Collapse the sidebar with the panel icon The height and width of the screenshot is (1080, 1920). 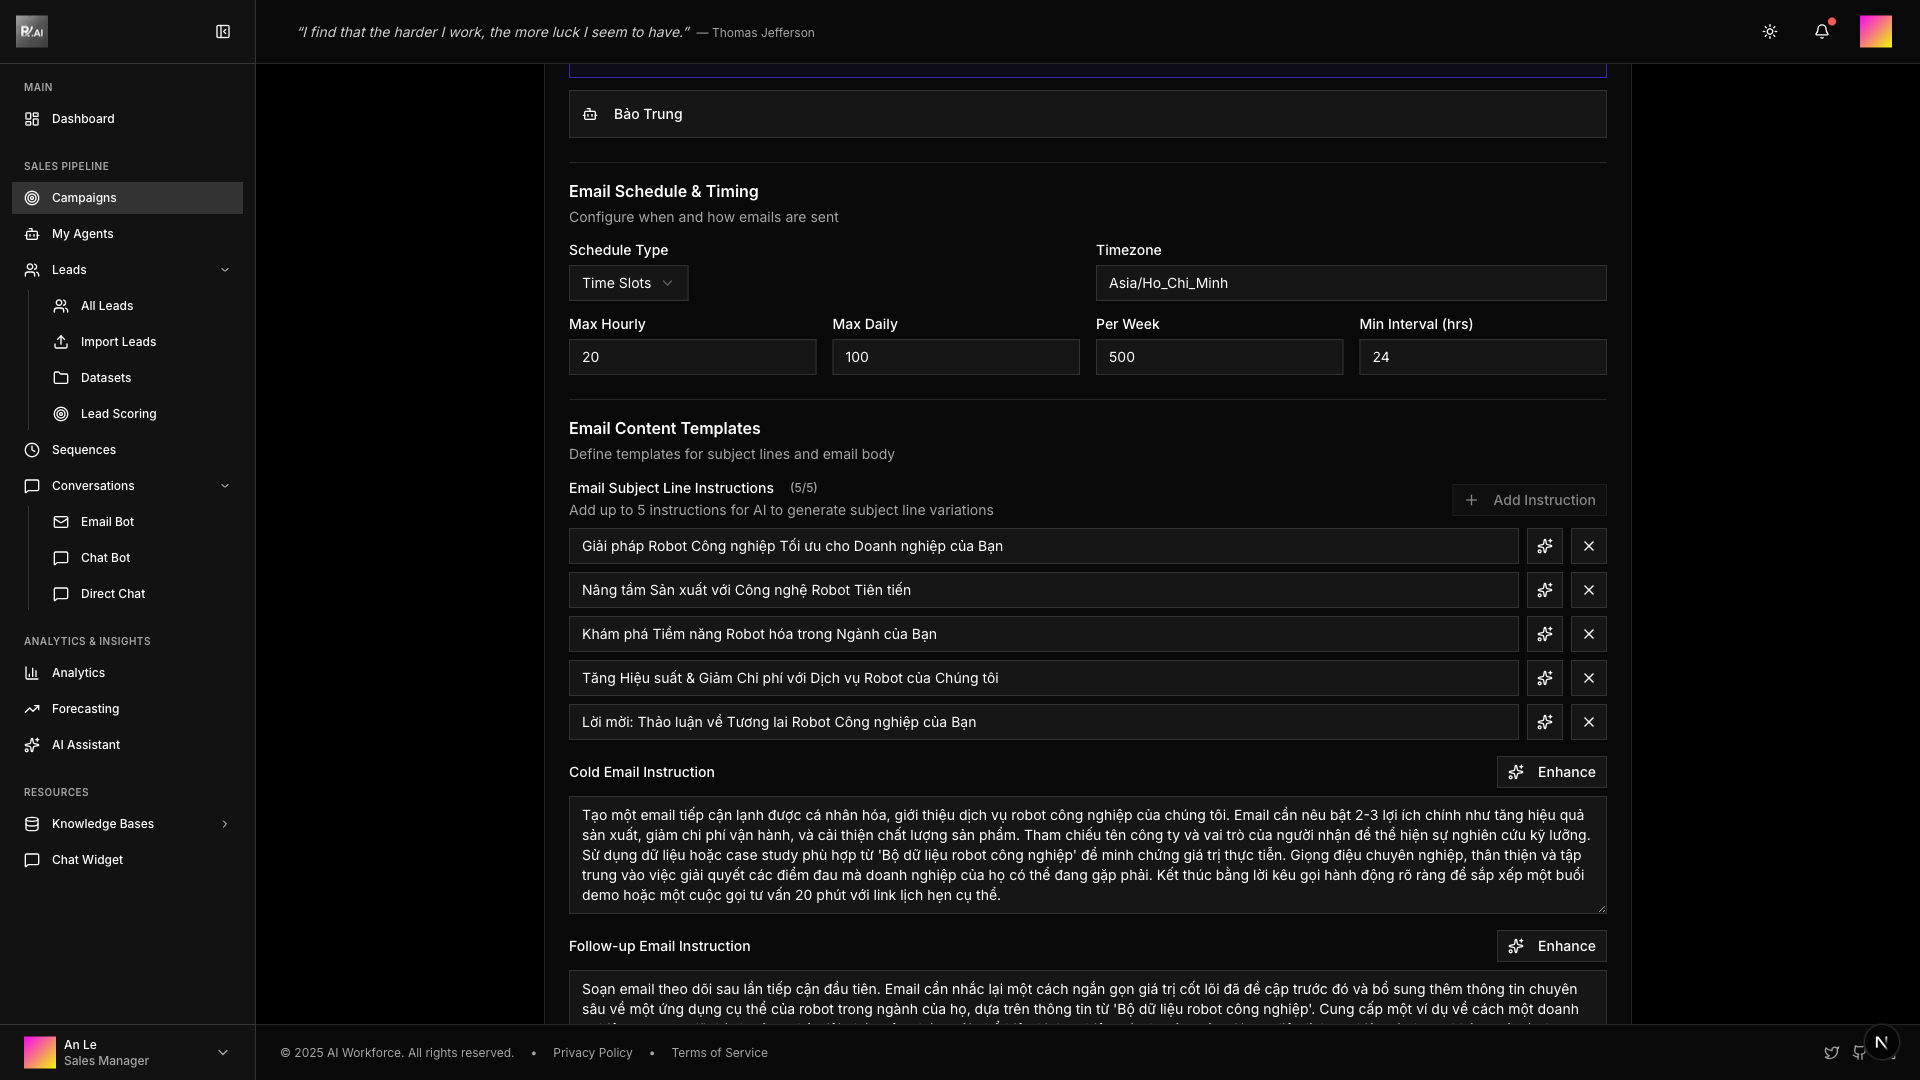[223, 32]
